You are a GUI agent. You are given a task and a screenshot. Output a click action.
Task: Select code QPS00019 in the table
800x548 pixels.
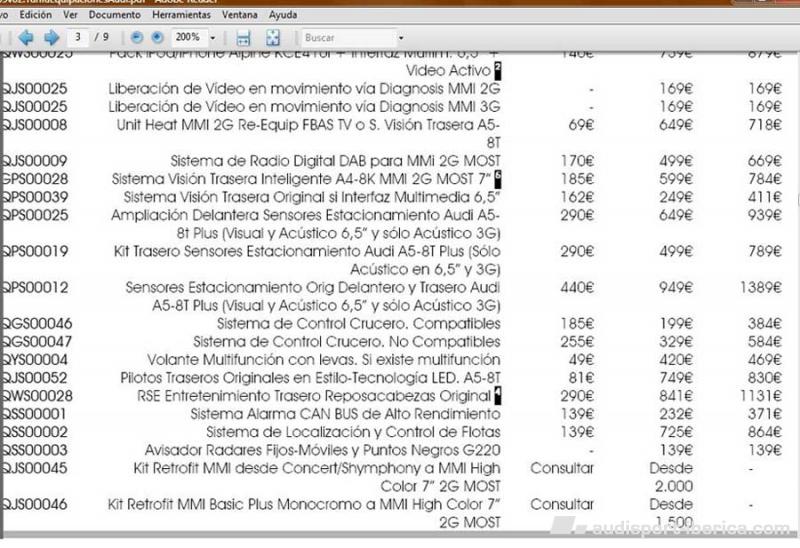pyautogui.click(x=35, y=252)
